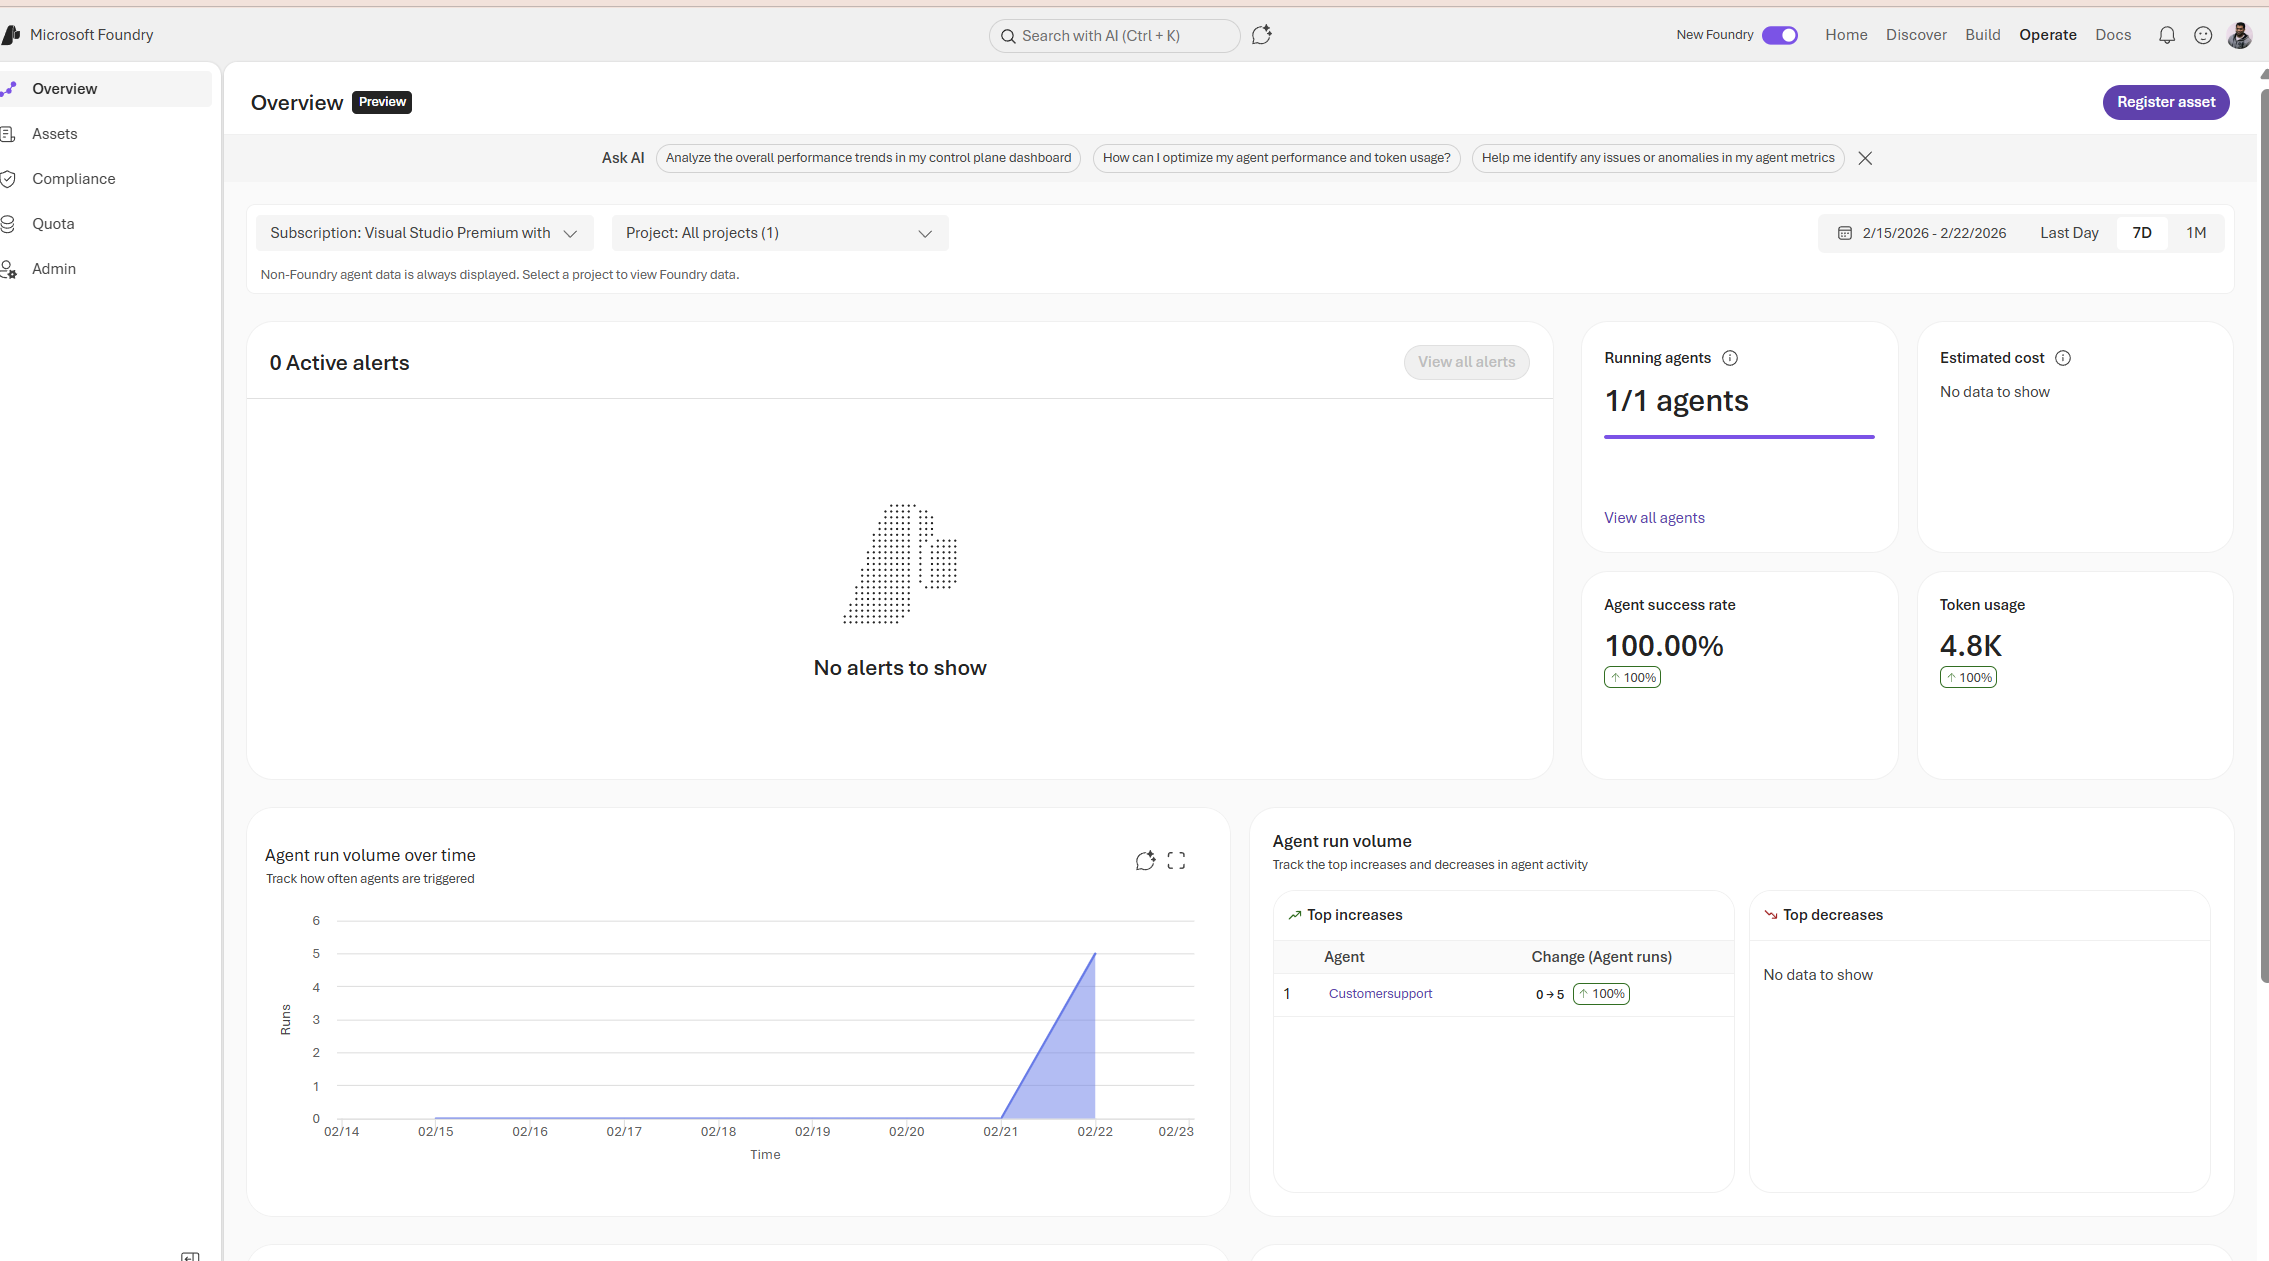
Task: Focus the Search with AI field
Action: tap(1114, 36)
